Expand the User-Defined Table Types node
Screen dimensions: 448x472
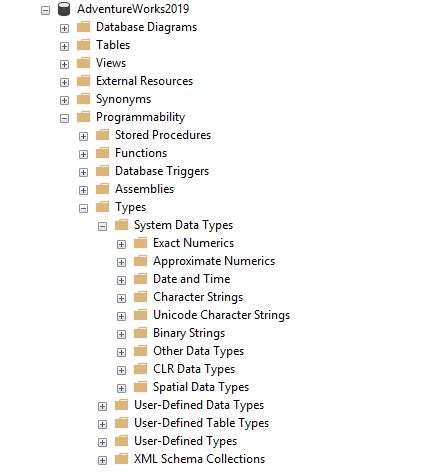(102, 424)
